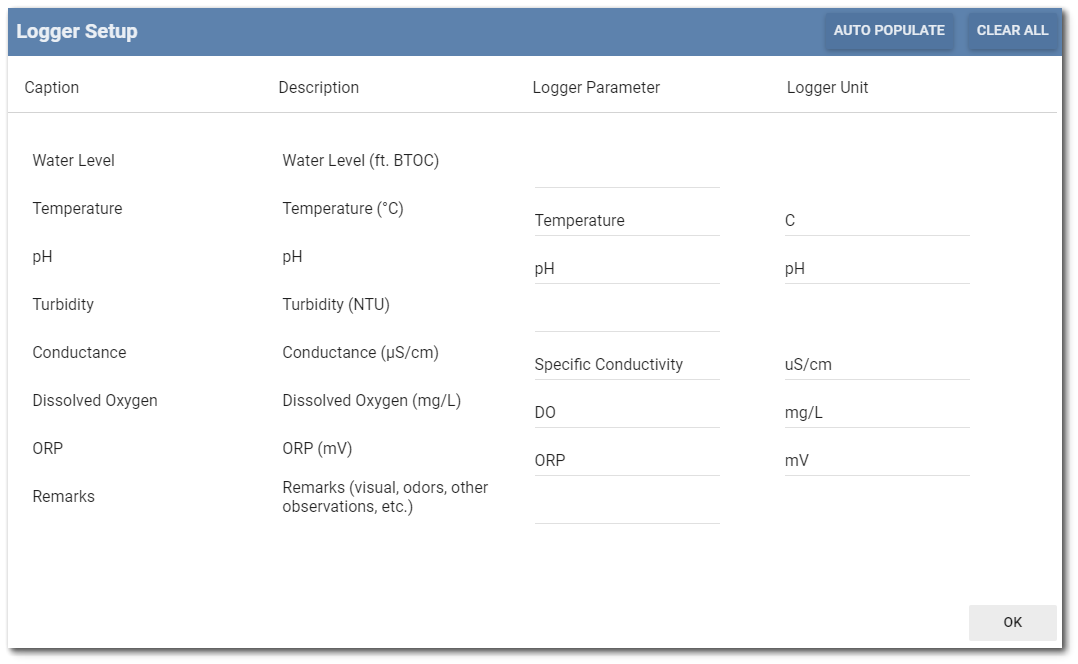1078x664 pixels.
Task: Click the Logger Parameter column header
Action: [596, 87]
